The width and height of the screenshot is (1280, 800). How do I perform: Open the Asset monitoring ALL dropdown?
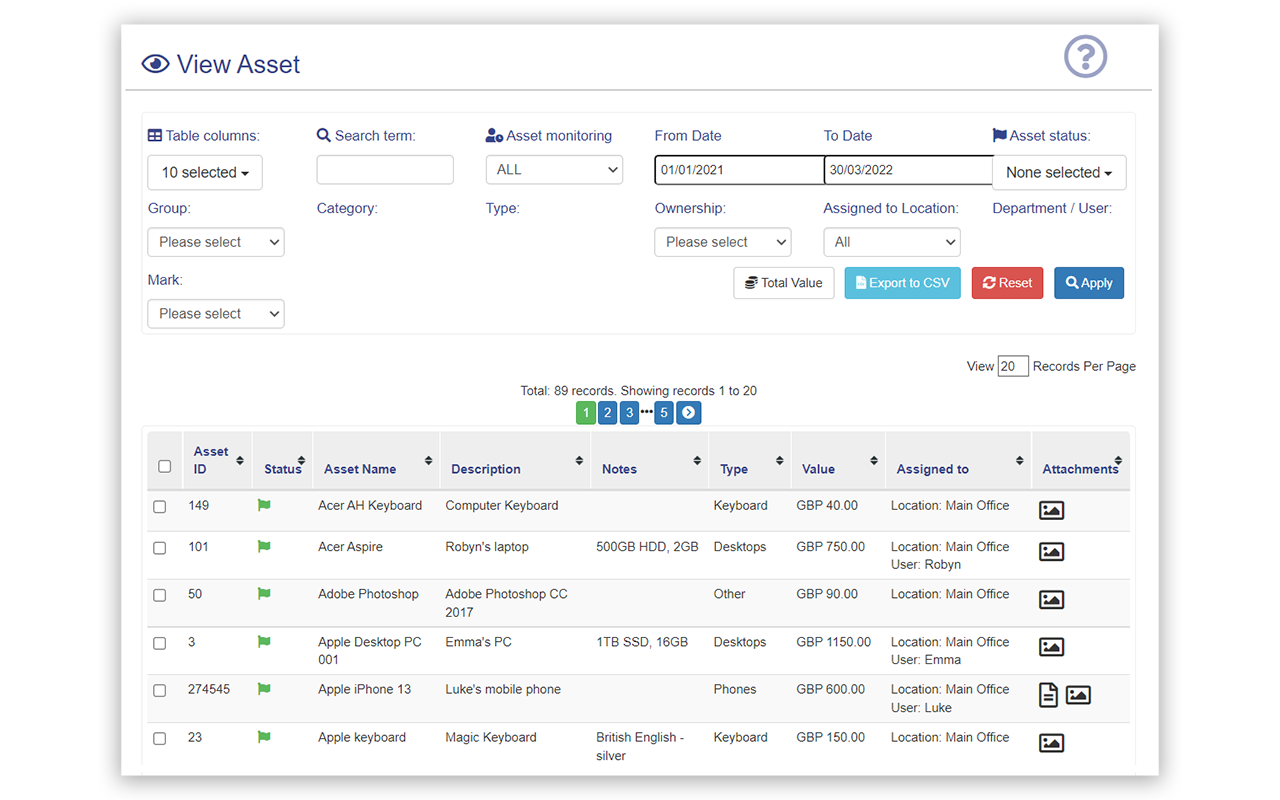[x=554, y=170]
